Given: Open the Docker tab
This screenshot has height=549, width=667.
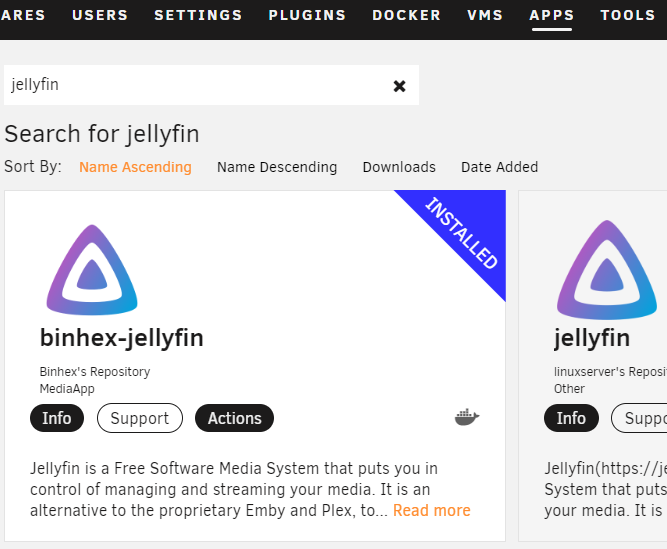Looking at the screenshot, I should pyautogui.click(x=406, y=15).
